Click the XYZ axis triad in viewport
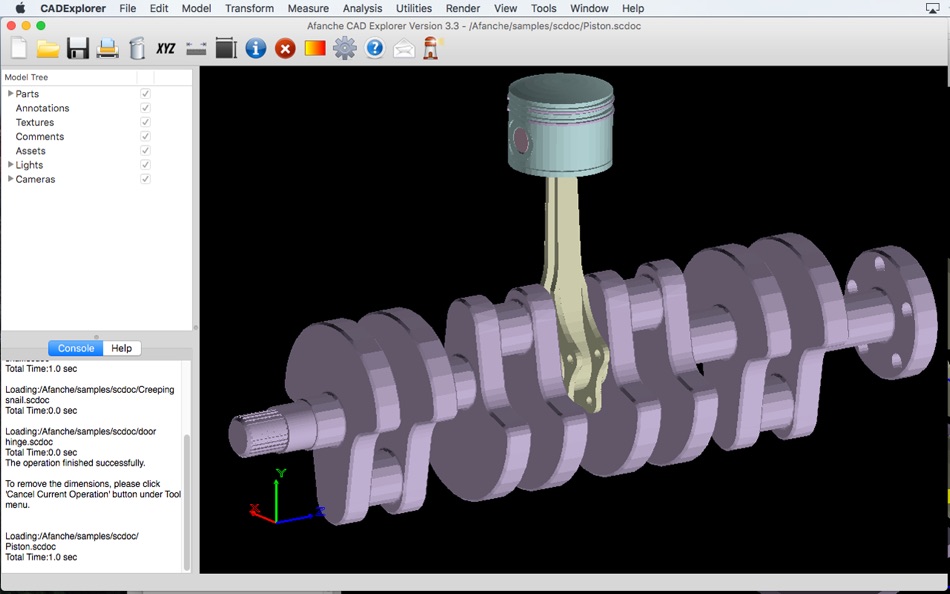 [x=287, y=496]
